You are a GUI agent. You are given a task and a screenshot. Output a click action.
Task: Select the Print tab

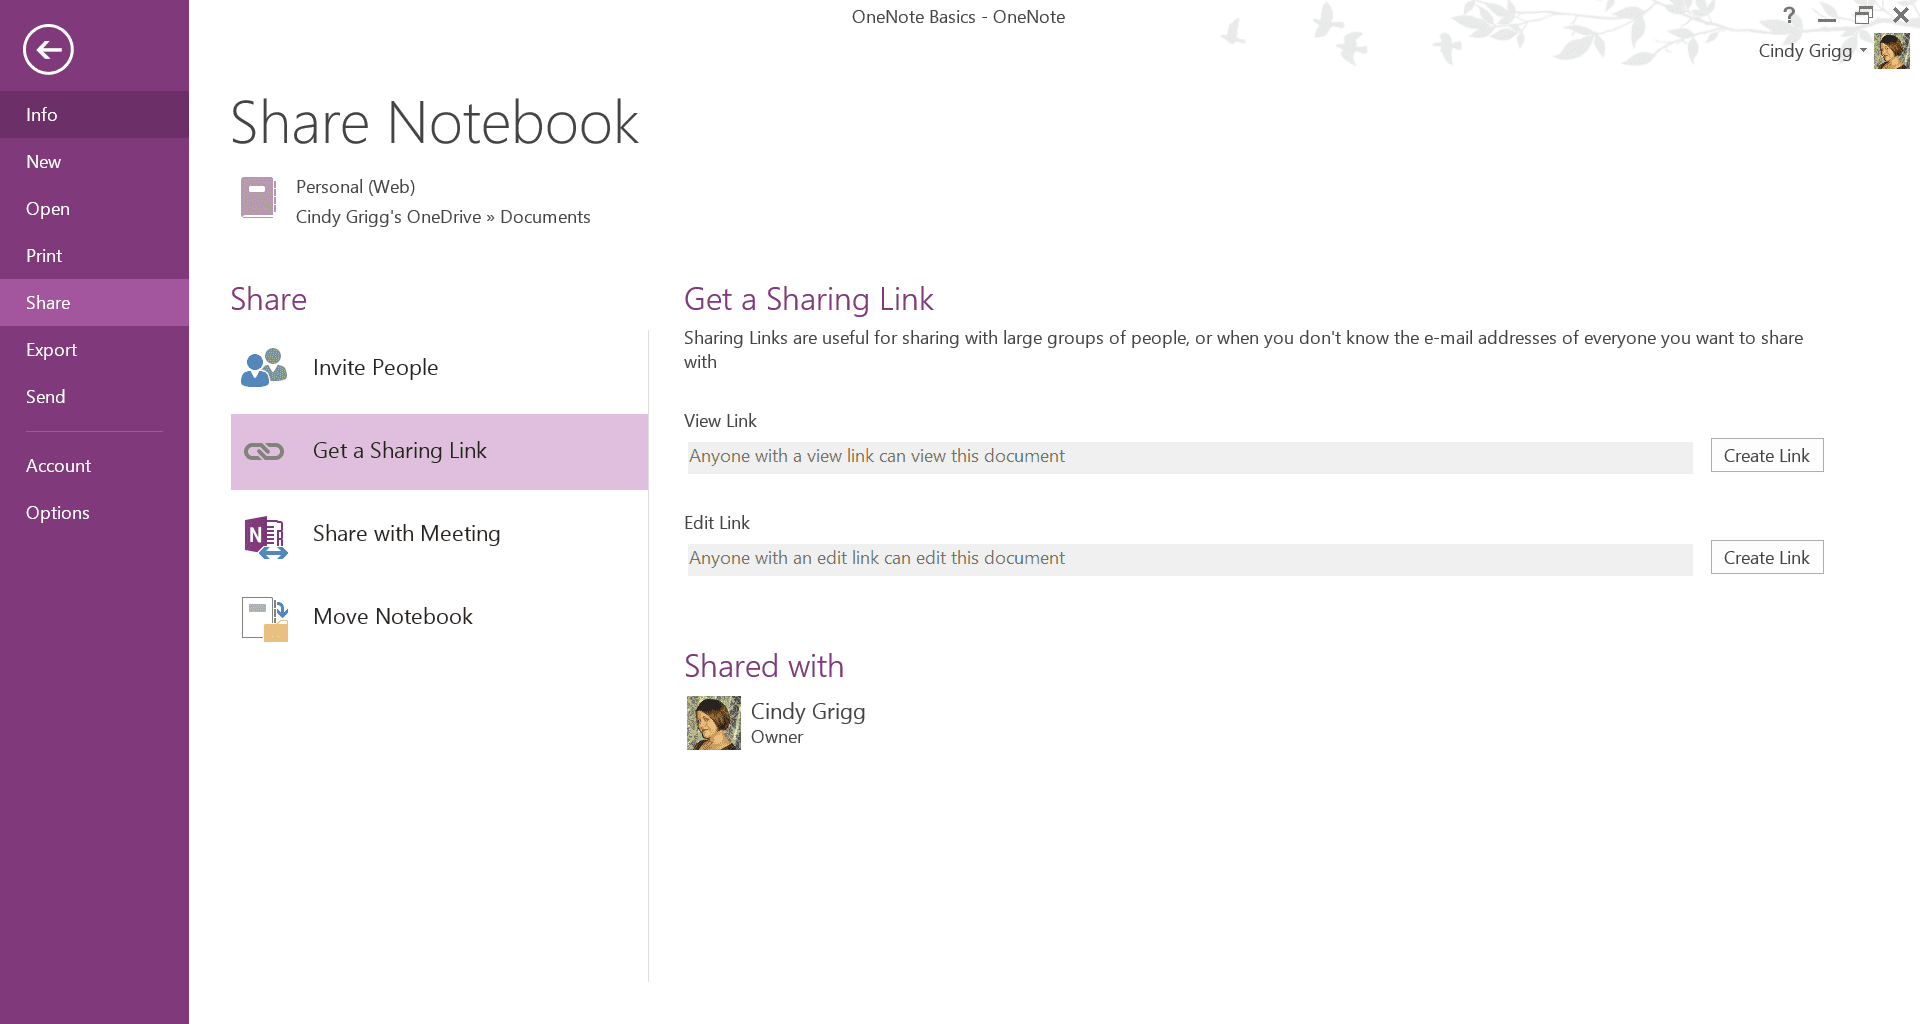pyautogui.click(x=94, y=256)
